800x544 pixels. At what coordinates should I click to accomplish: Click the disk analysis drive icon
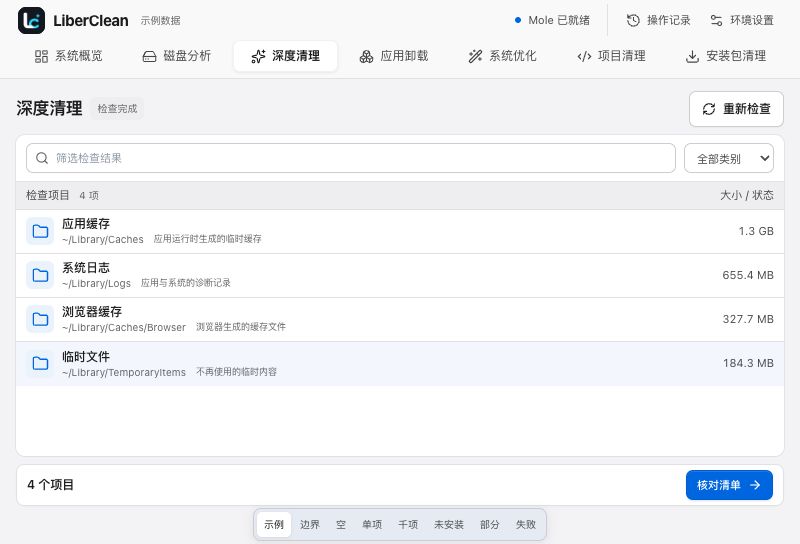[149, 56]
